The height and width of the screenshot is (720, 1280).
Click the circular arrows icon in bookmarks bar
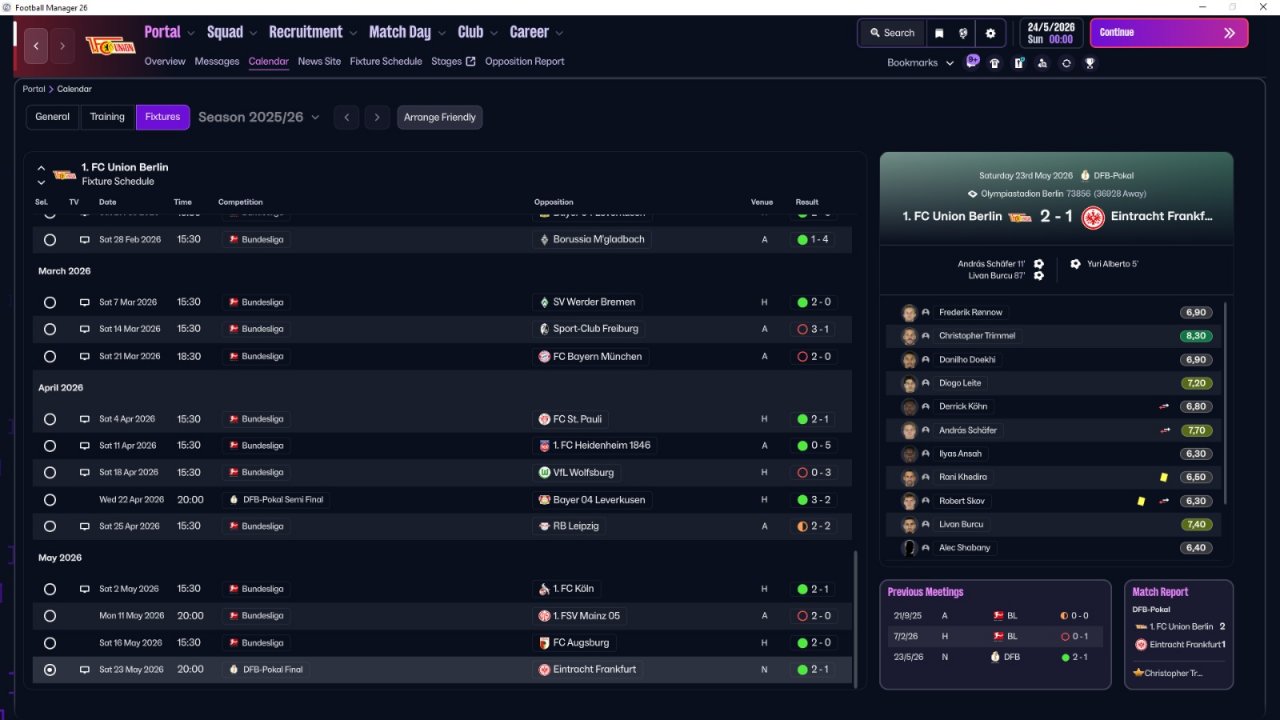pyautogui.click(x=1066, y=63)
